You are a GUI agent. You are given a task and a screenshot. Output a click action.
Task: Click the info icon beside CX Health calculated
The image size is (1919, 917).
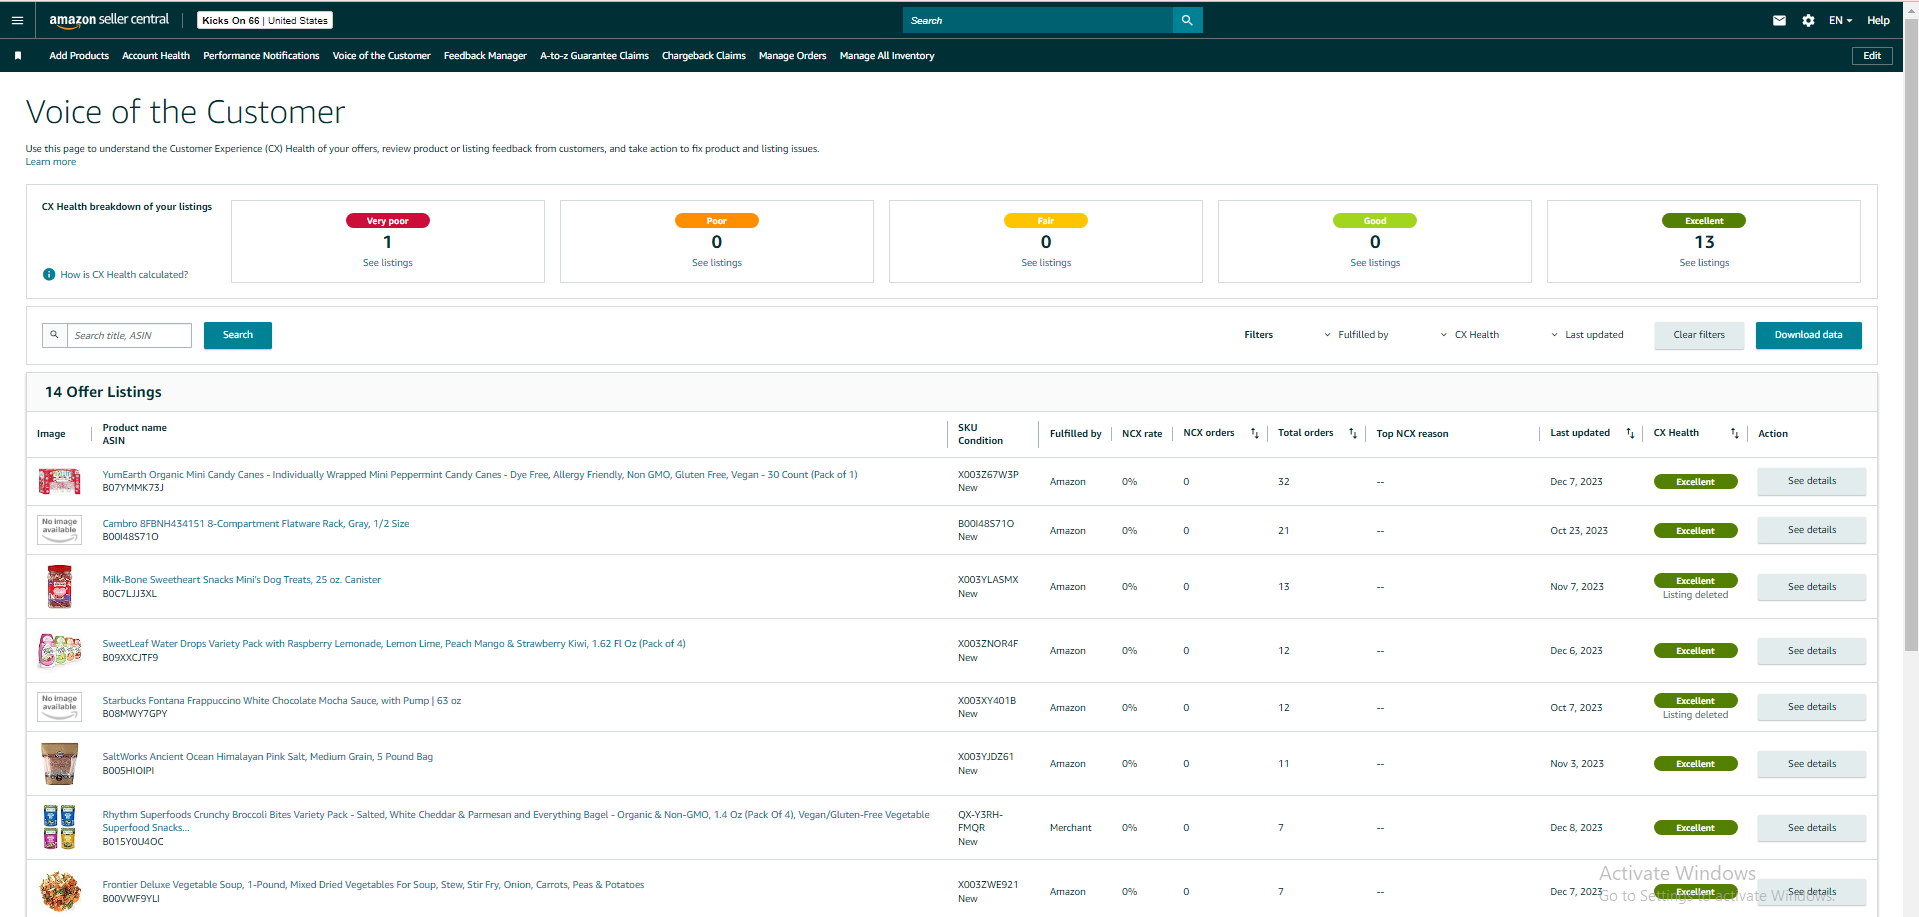[49, 274]
